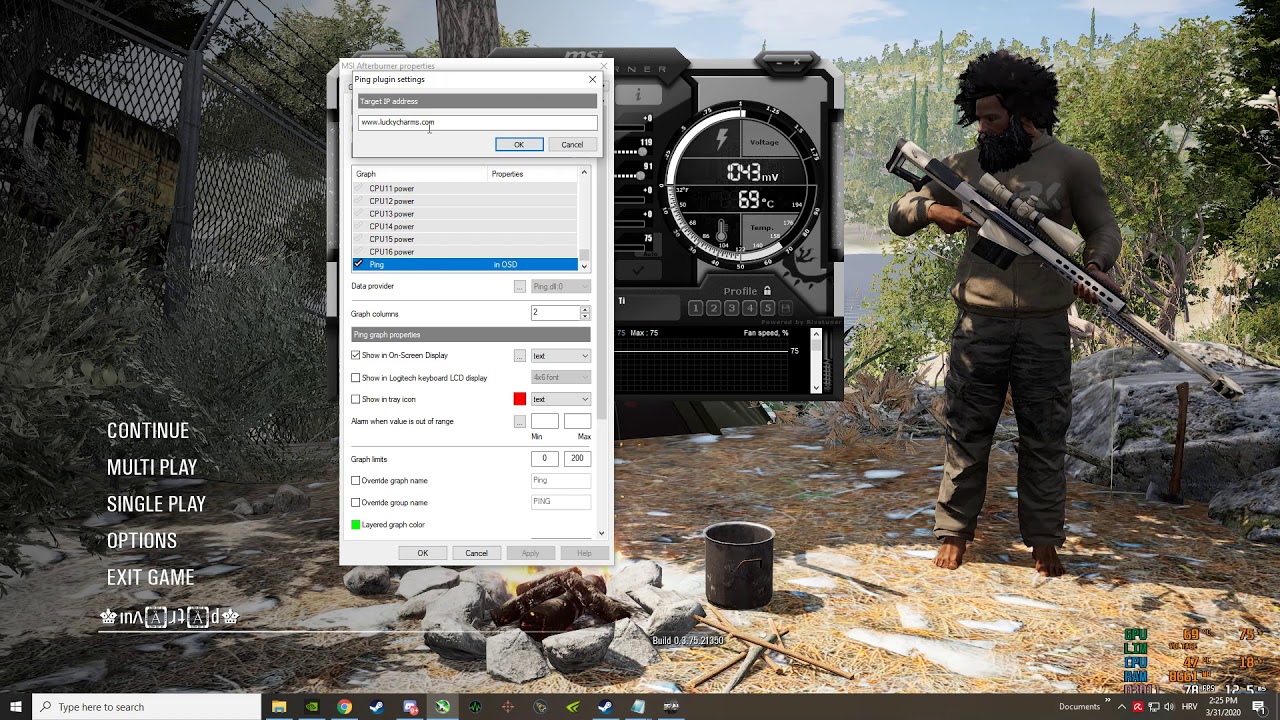Enable Show in Logitech keyboard LCD display
Screen dimensions: 1280x720
[355, 378]
